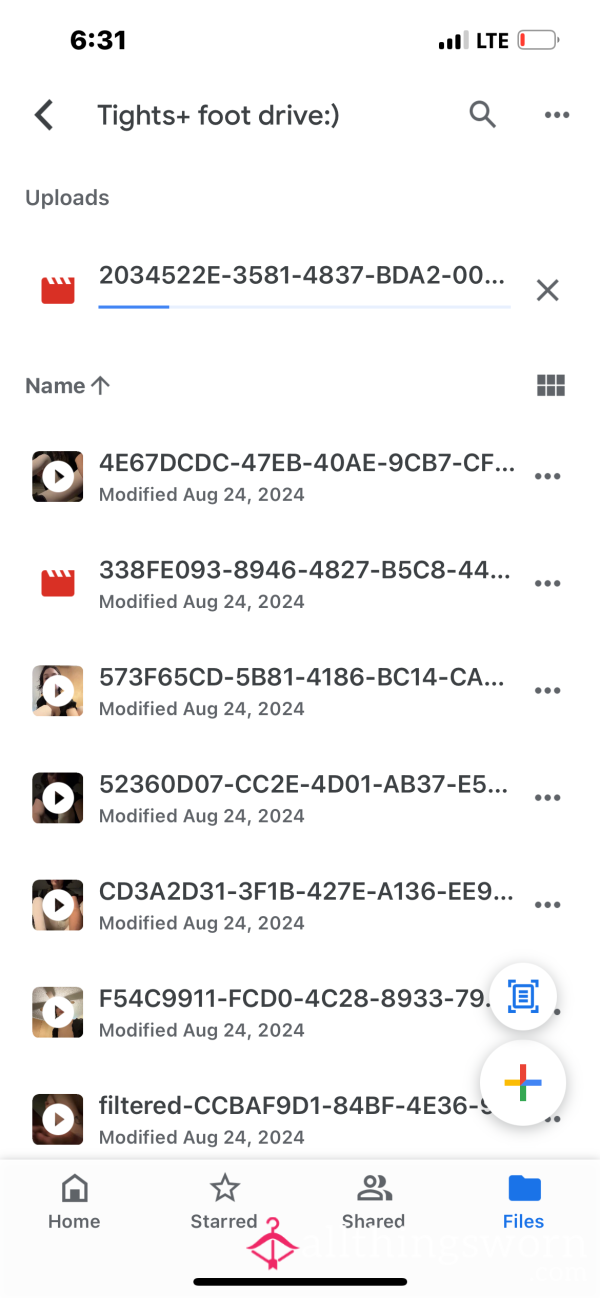Go to the Home tab
600x1298 pixels.
[75, 1203]
